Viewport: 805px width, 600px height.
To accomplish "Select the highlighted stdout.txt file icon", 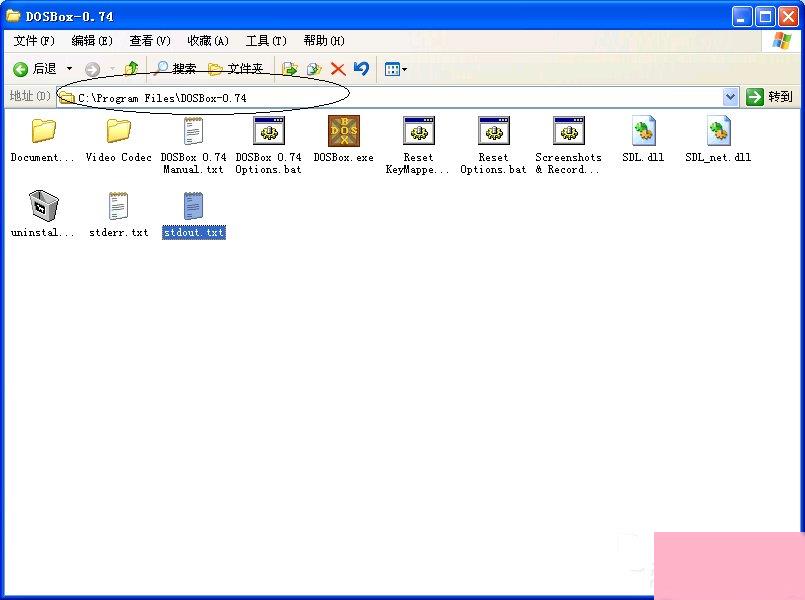I will click(x=194, y=206).
